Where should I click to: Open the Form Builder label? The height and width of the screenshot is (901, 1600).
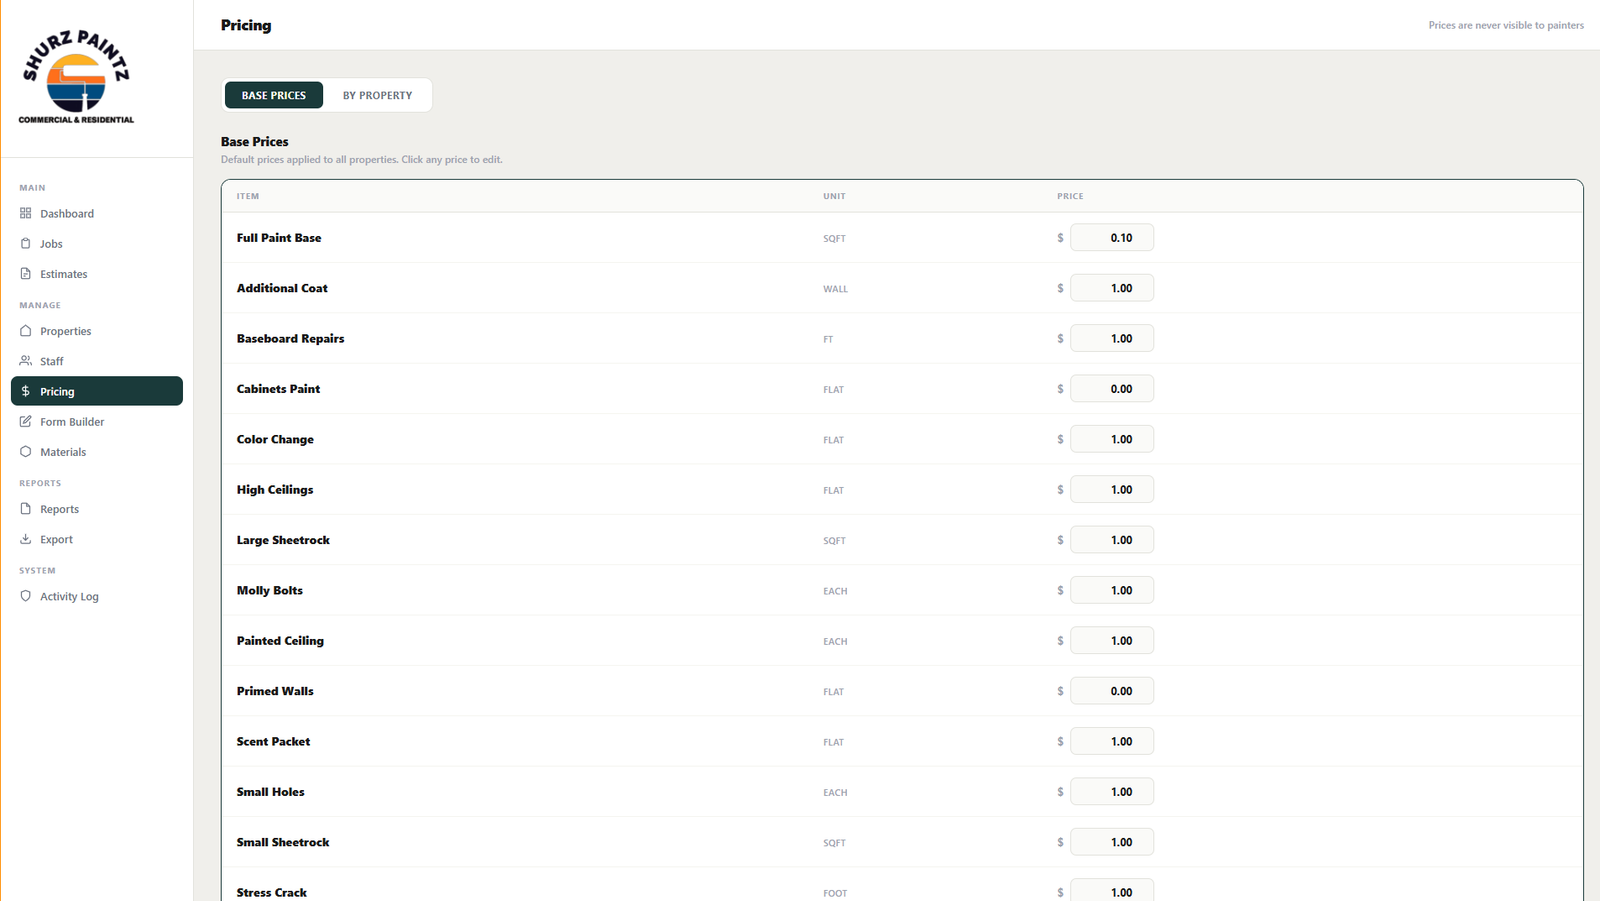(x=72, y=422)
